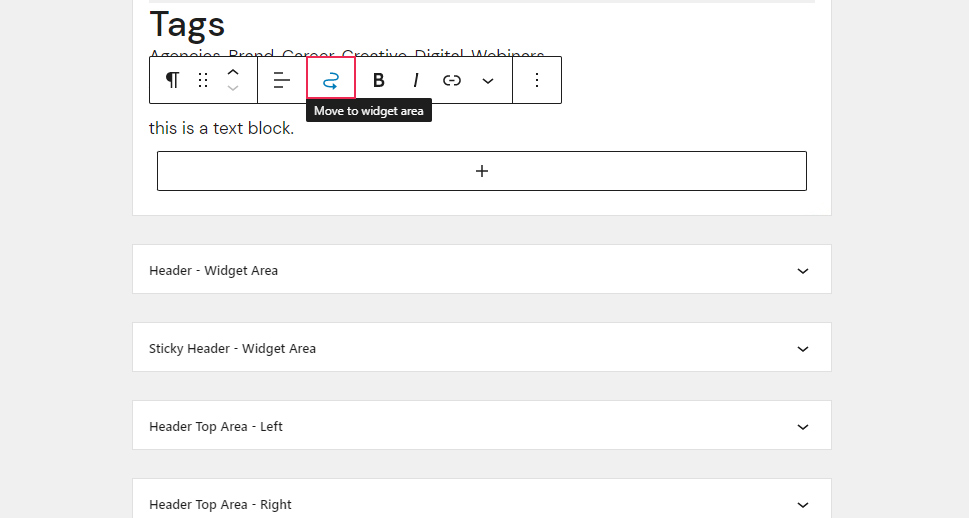Add a block with the plus button

coord(482,171)
